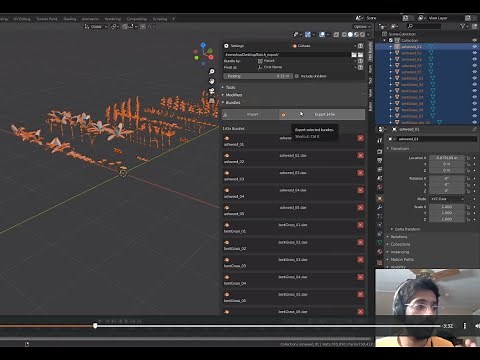Screen dimensions: 480x360
Task: Click the blue Z axis on navigation gizmo
Action: [203, 45]
